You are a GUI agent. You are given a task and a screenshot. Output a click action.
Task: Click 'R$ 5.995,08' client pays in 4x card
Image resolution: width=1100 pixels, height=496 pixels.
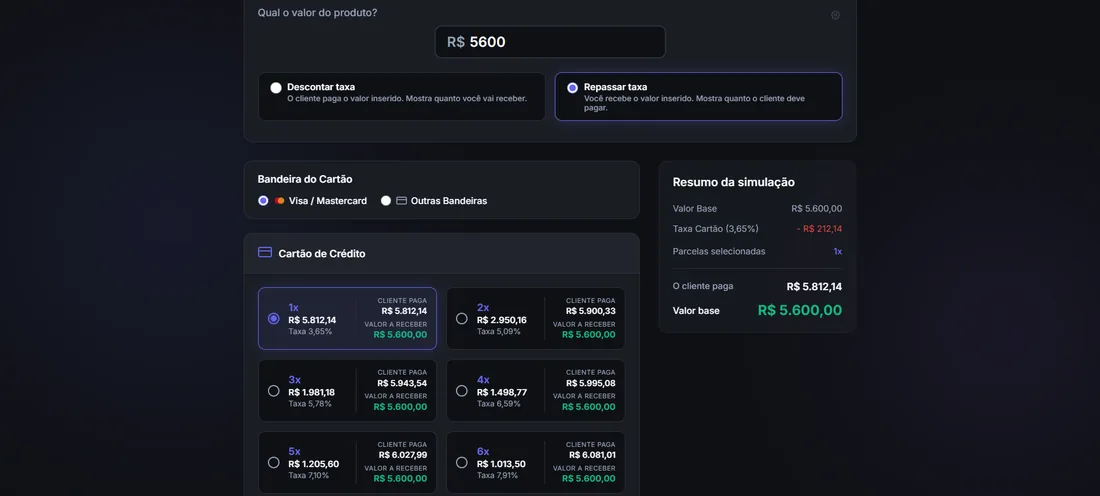pyautogui.click(x=591, y=383)
